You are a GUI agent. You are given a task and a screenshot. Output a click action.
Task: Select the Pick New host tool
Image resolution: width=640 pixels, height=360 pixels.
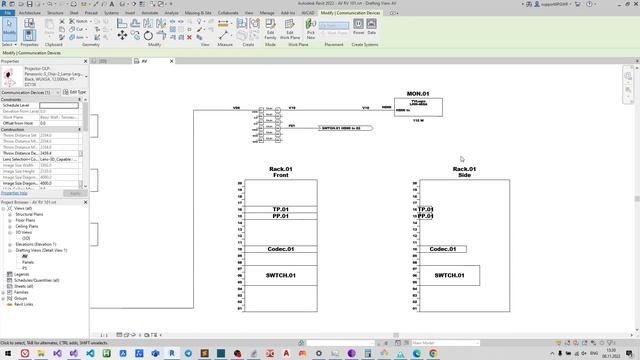point(311,29)
